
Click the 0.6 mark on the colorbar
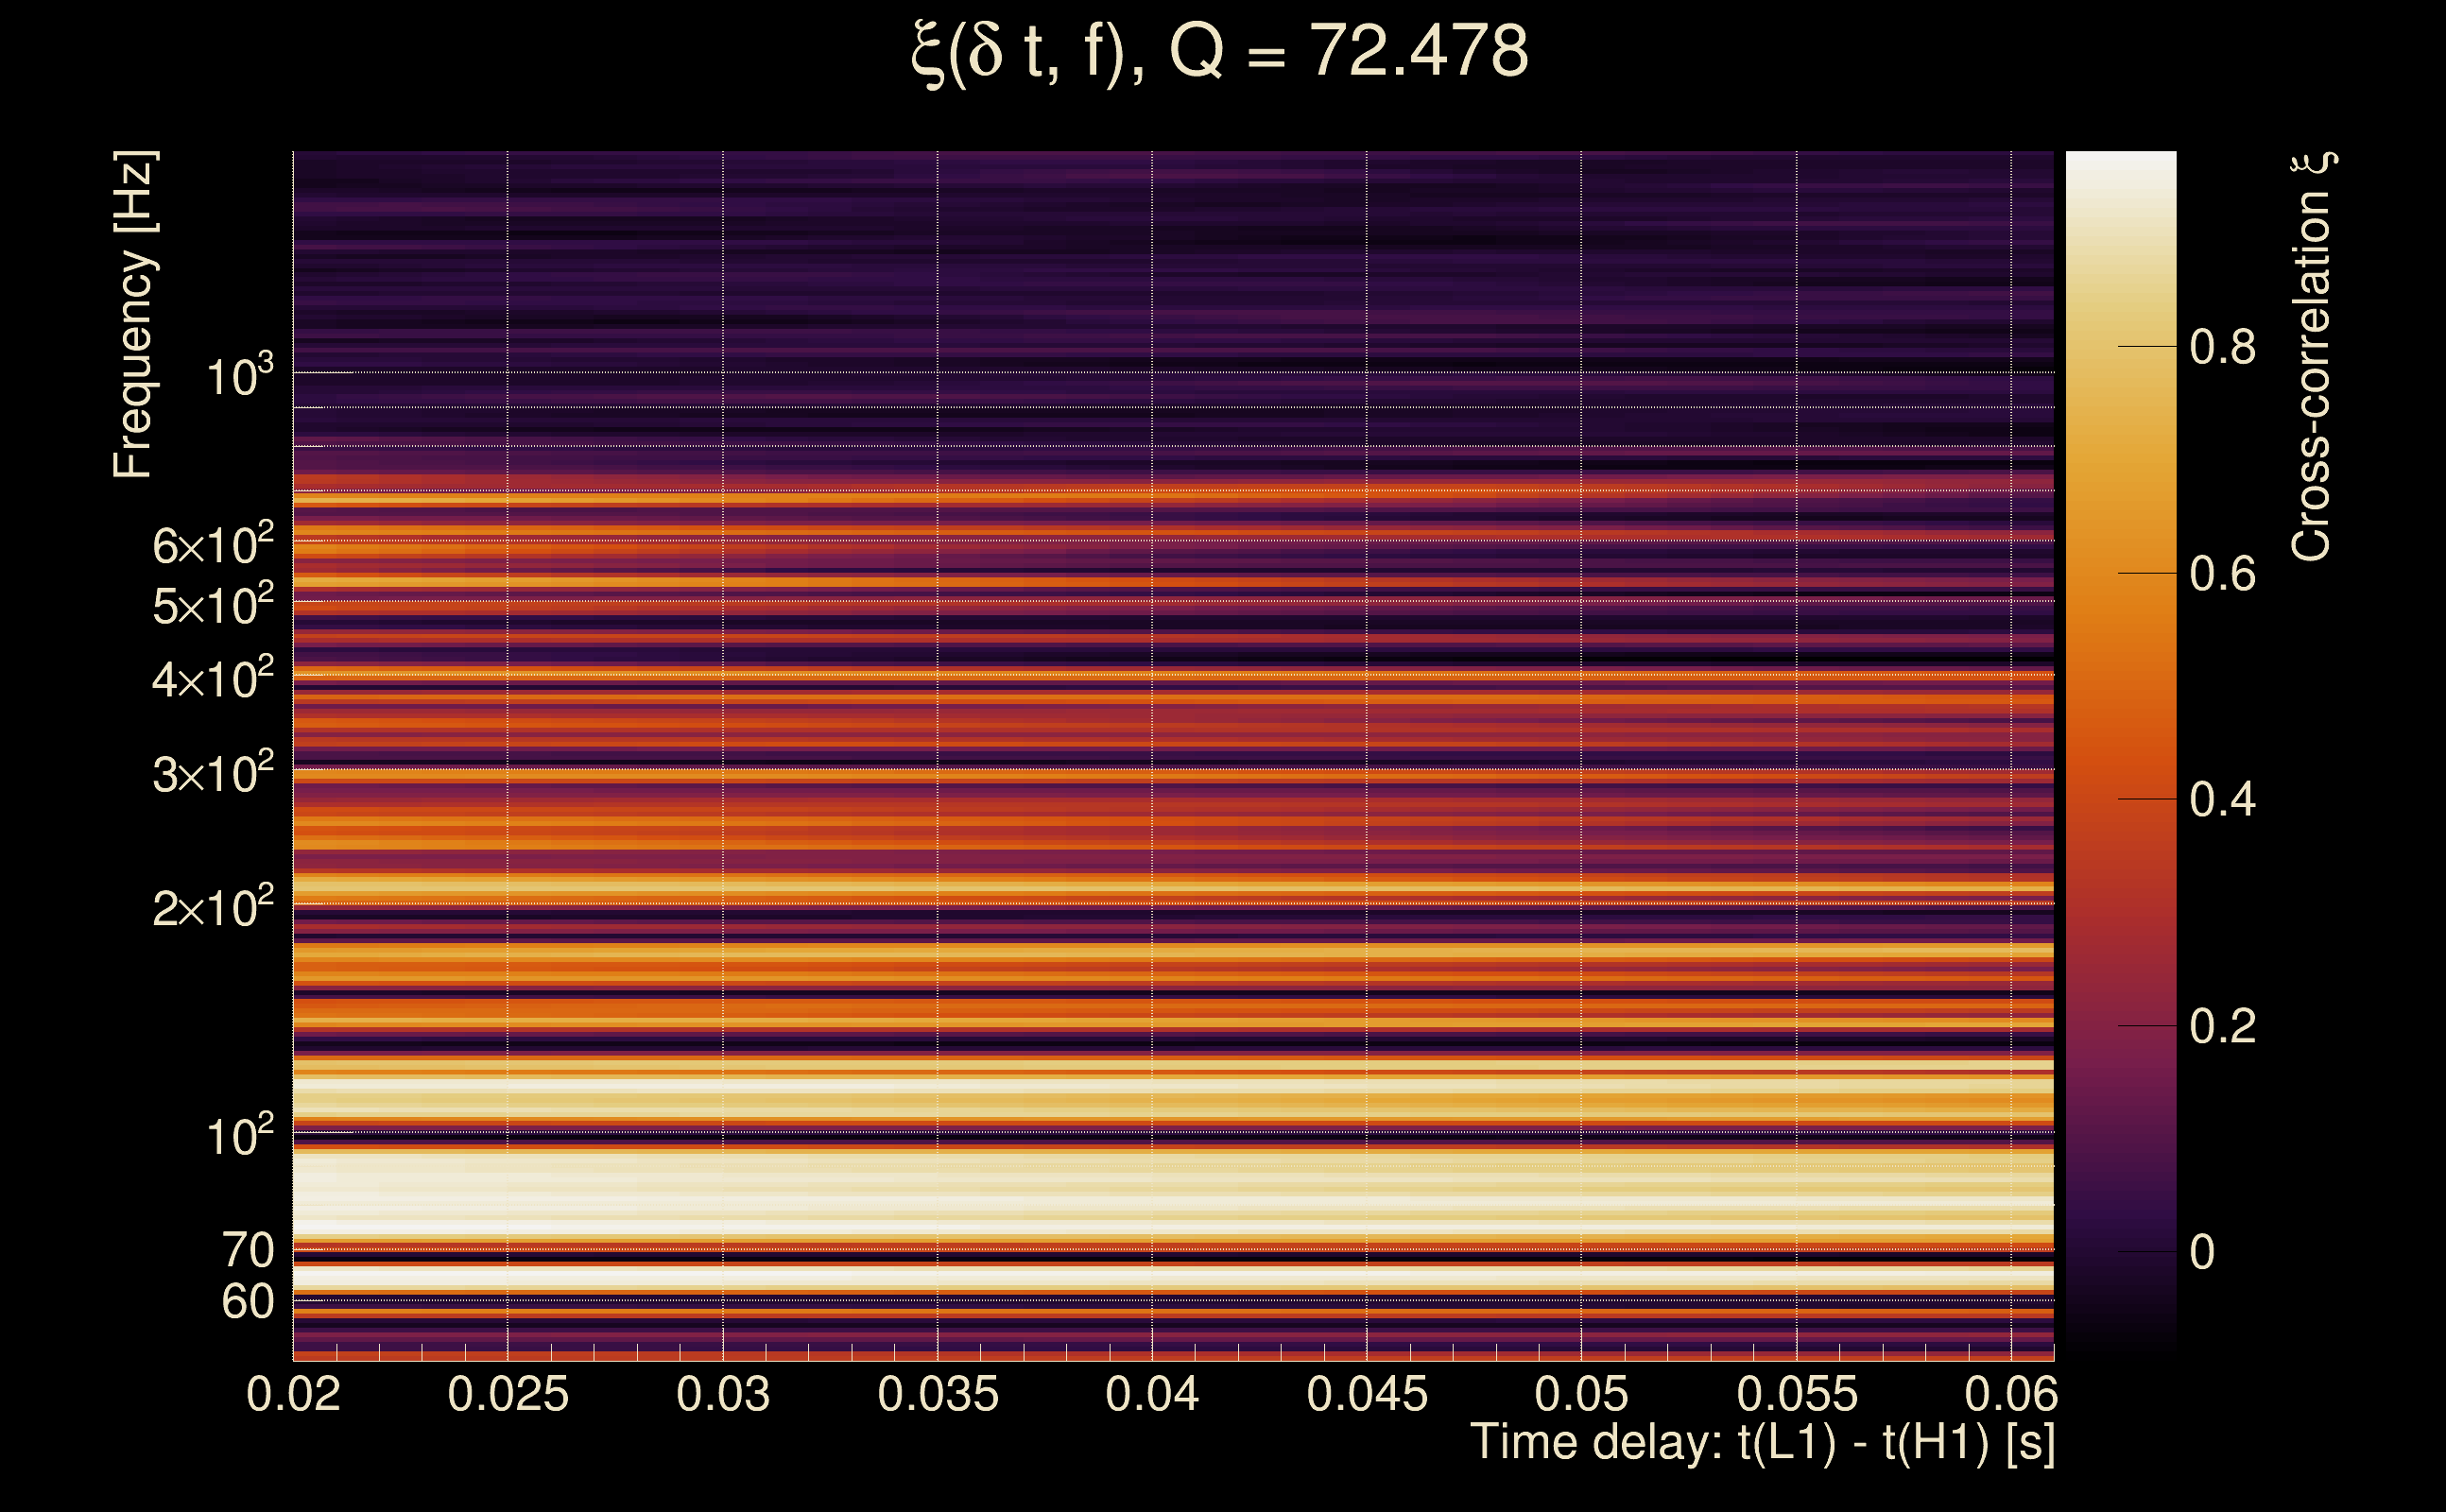2221,574
